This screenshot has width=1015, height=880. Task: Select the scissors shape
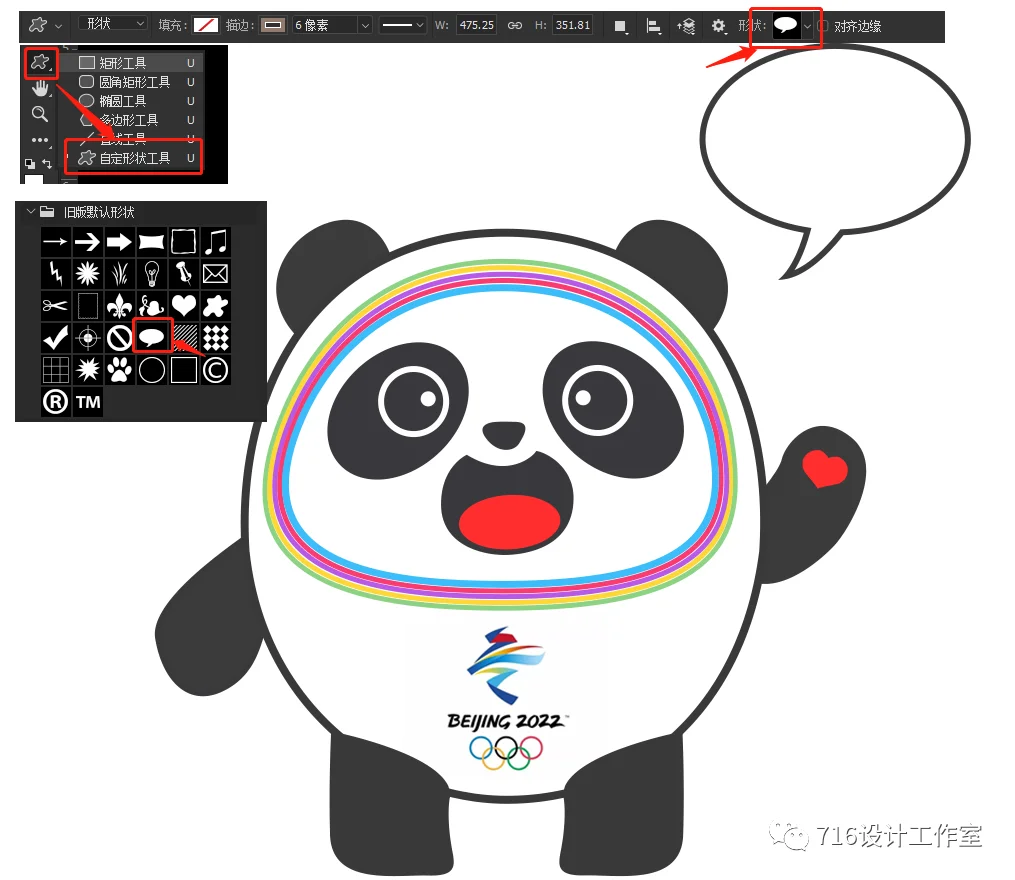coord(55,306)
